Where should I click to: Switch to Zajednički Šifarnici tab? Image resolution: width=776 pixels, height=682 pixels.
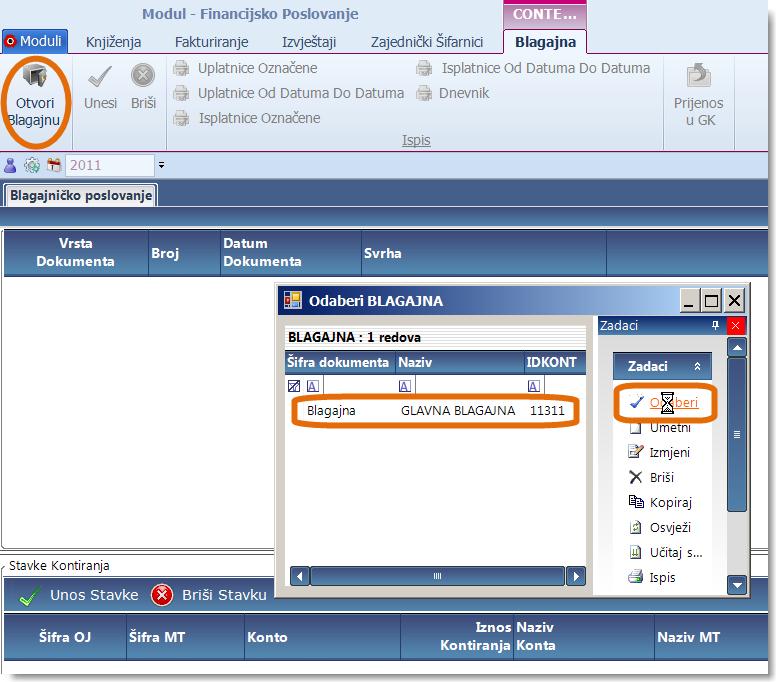[427, 42]
